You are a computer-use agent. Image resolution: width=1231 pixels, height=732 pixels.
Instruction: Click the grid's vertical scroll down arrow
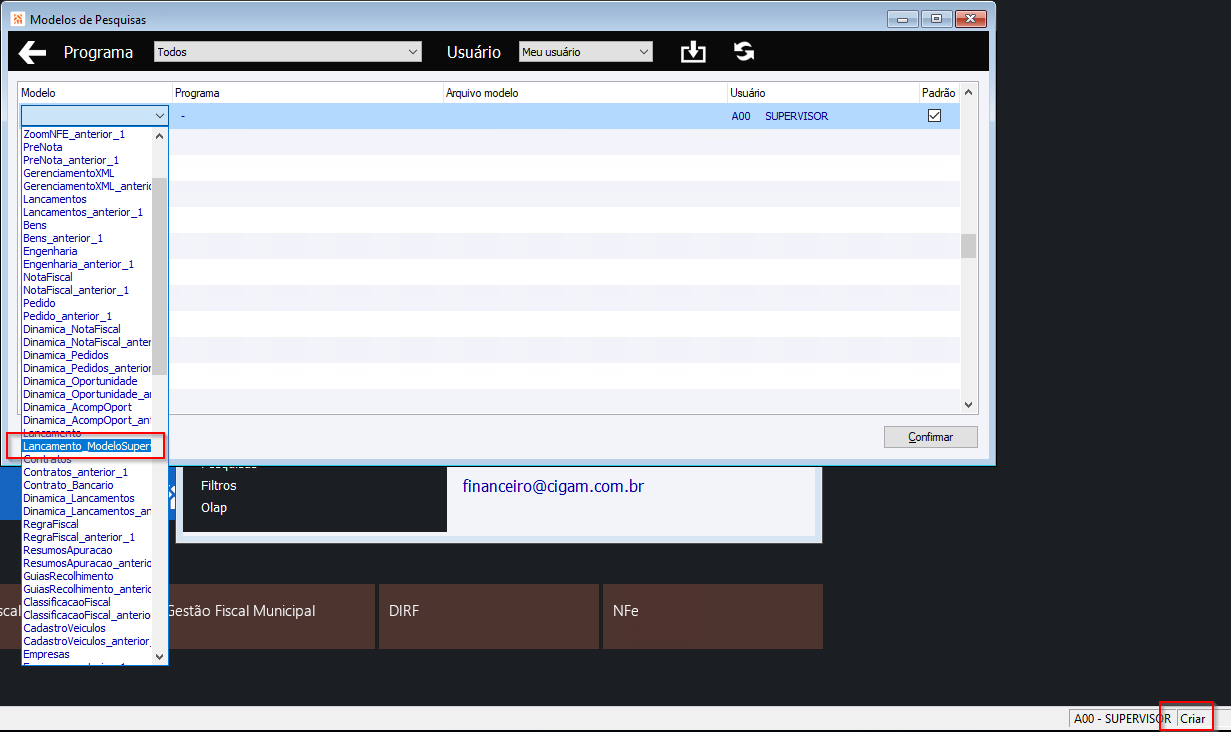pos(968,404)
